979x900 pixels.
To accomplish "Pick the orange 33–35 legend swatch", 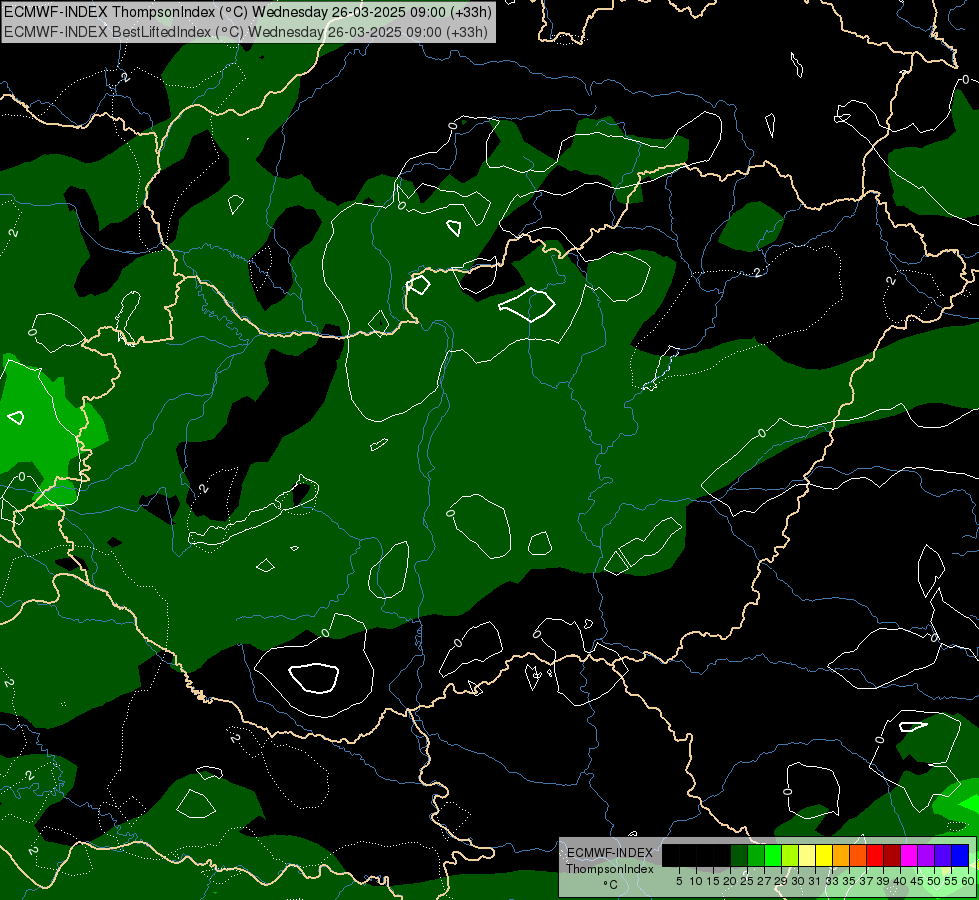I will (x=841, y=855).
